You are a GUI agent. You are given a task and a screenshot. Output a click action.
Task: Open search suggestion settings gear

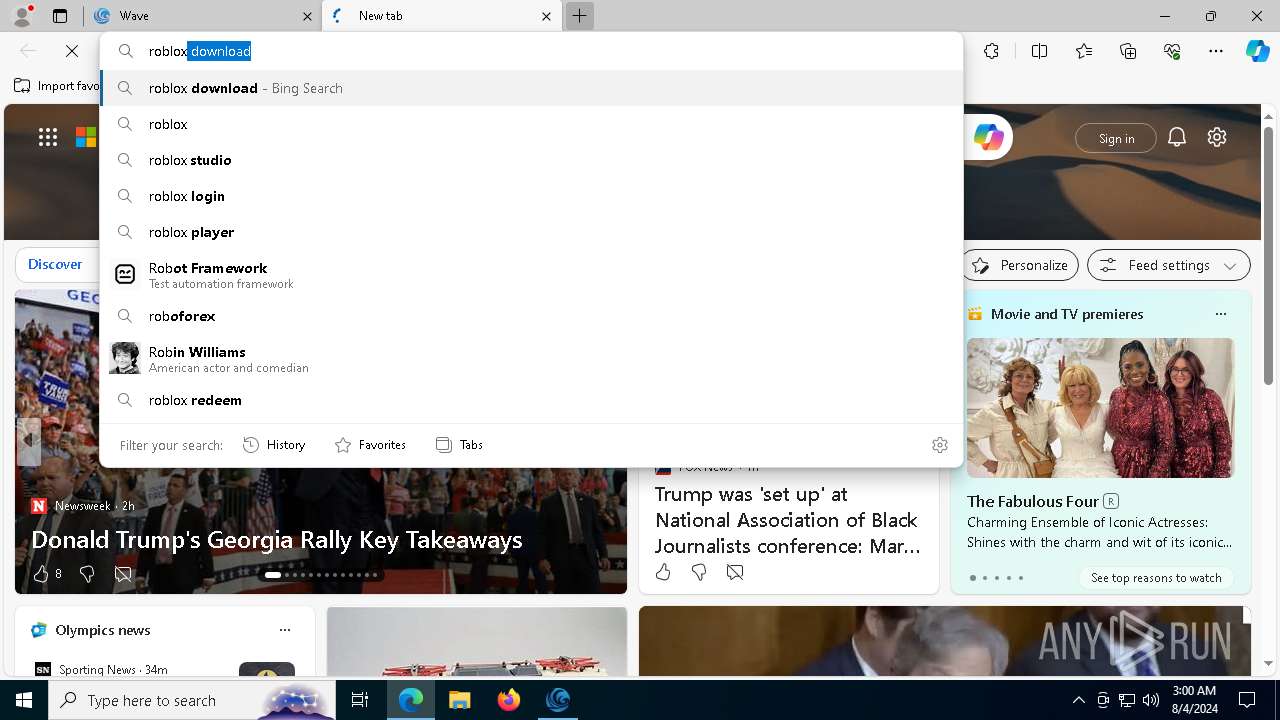point(939,445)
